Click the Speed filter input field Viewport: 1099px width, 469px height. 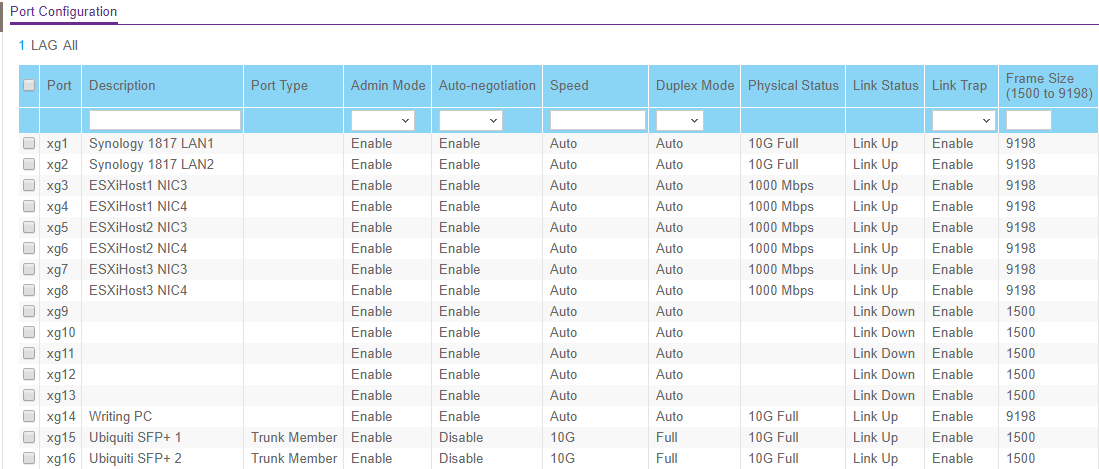(x=597, y=120)
